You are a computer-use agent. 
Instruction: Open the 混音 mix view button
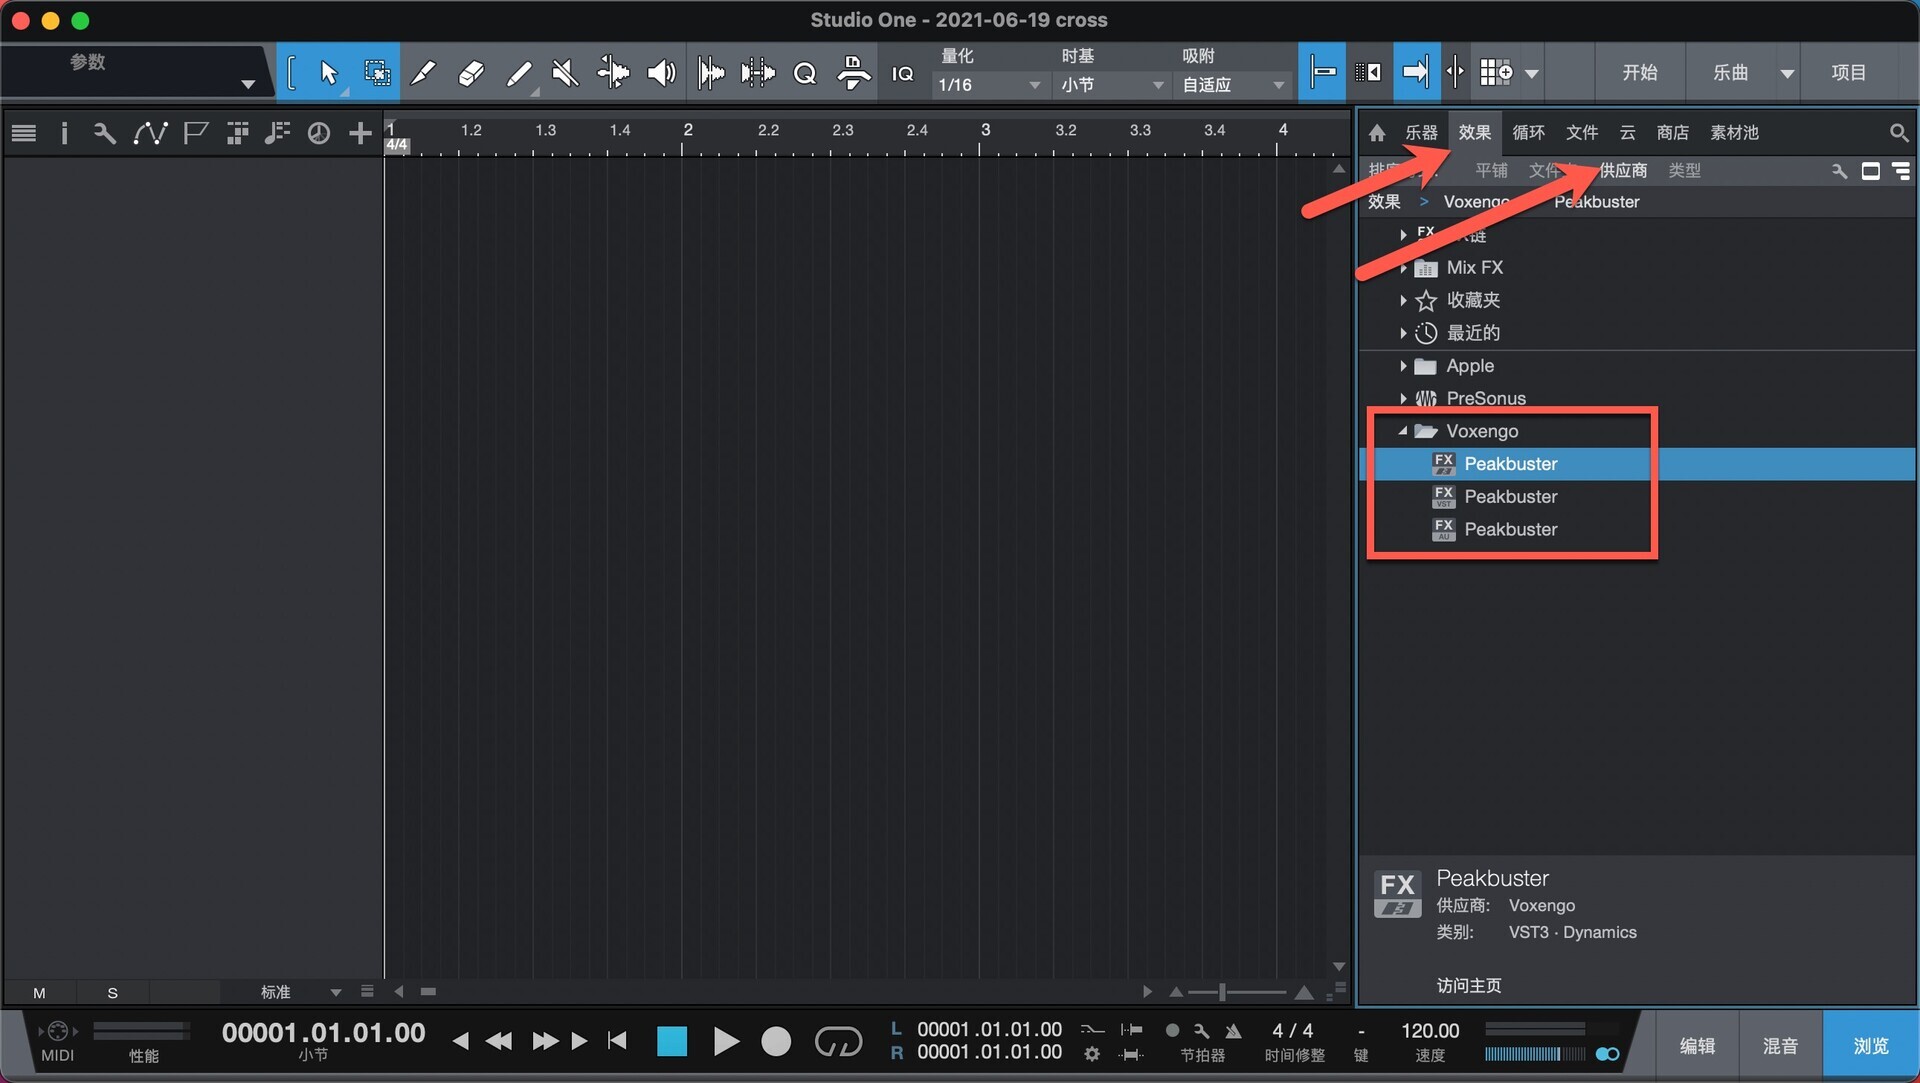pyautogui.click(x=1780, y=1045)
